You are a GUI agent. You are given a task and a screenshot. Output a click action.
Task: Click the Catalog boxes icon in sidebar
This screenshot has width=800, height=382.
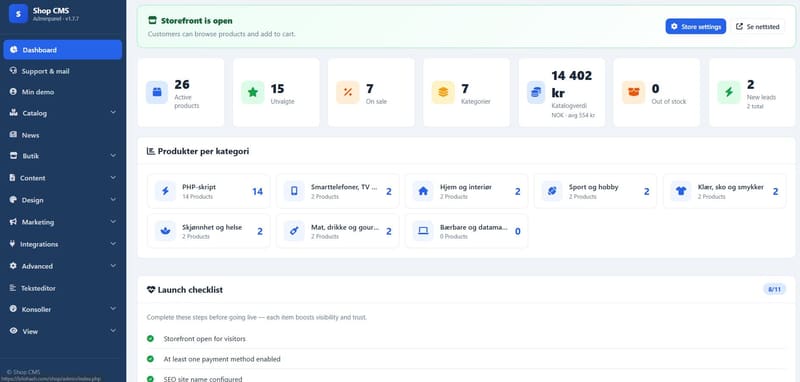13,113
